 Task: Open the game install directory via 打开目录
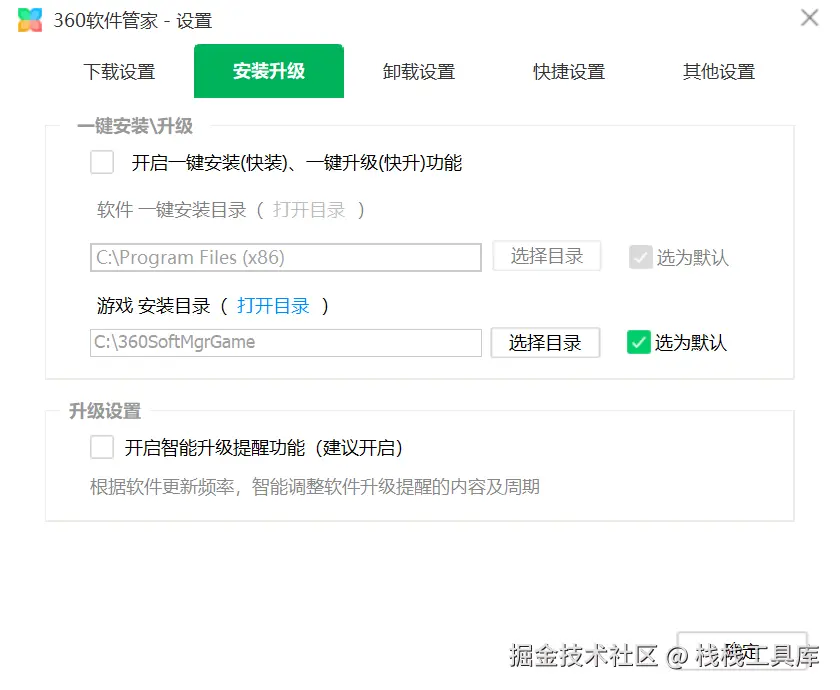point(273,306)
